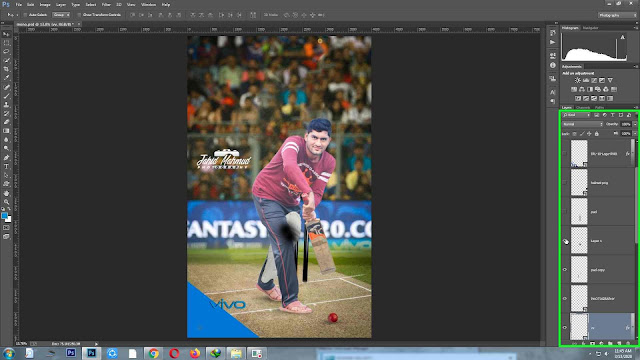Open the layer Fill slider arrow
Image resolution: width=640 pixels, height=360 pixels.
(635, 133)
